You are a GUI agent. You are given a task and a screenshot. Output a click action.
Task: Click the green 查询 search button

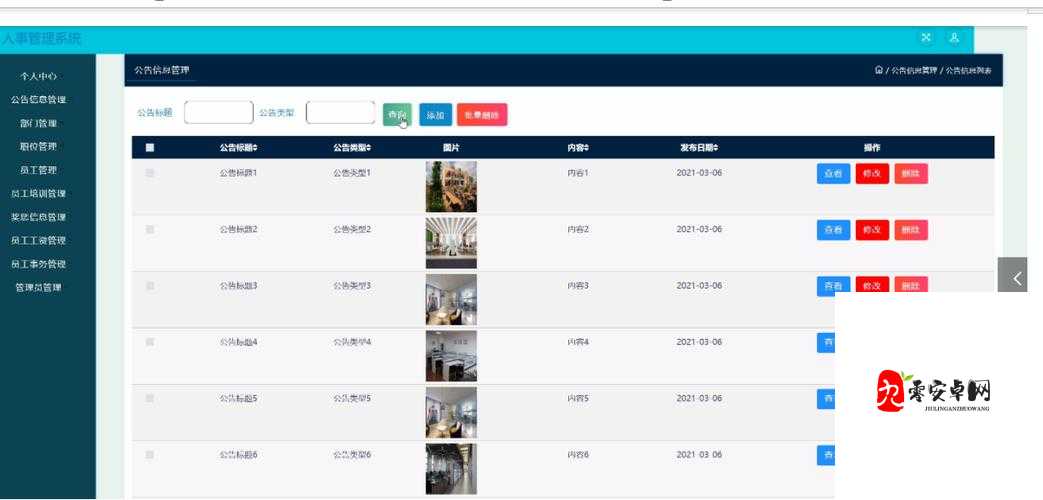click(397, 115)
